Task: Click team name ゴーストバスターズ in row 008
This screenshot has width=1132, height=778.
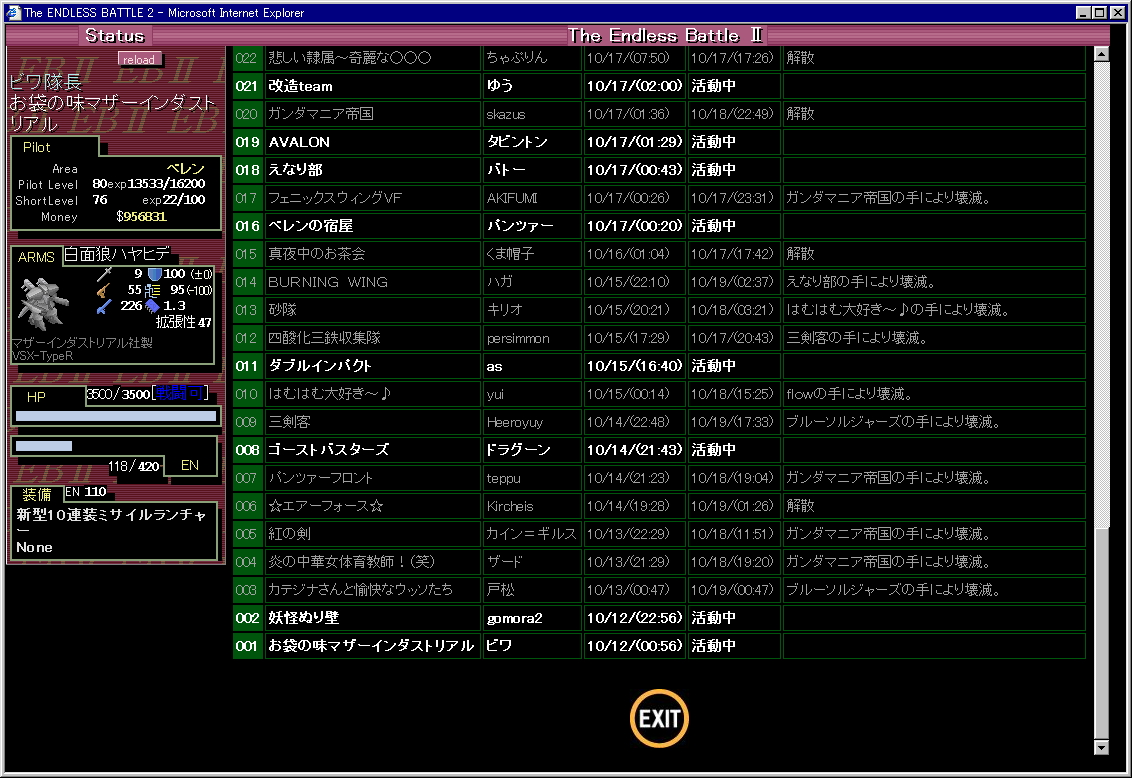Action: click(x=328, y=450)
